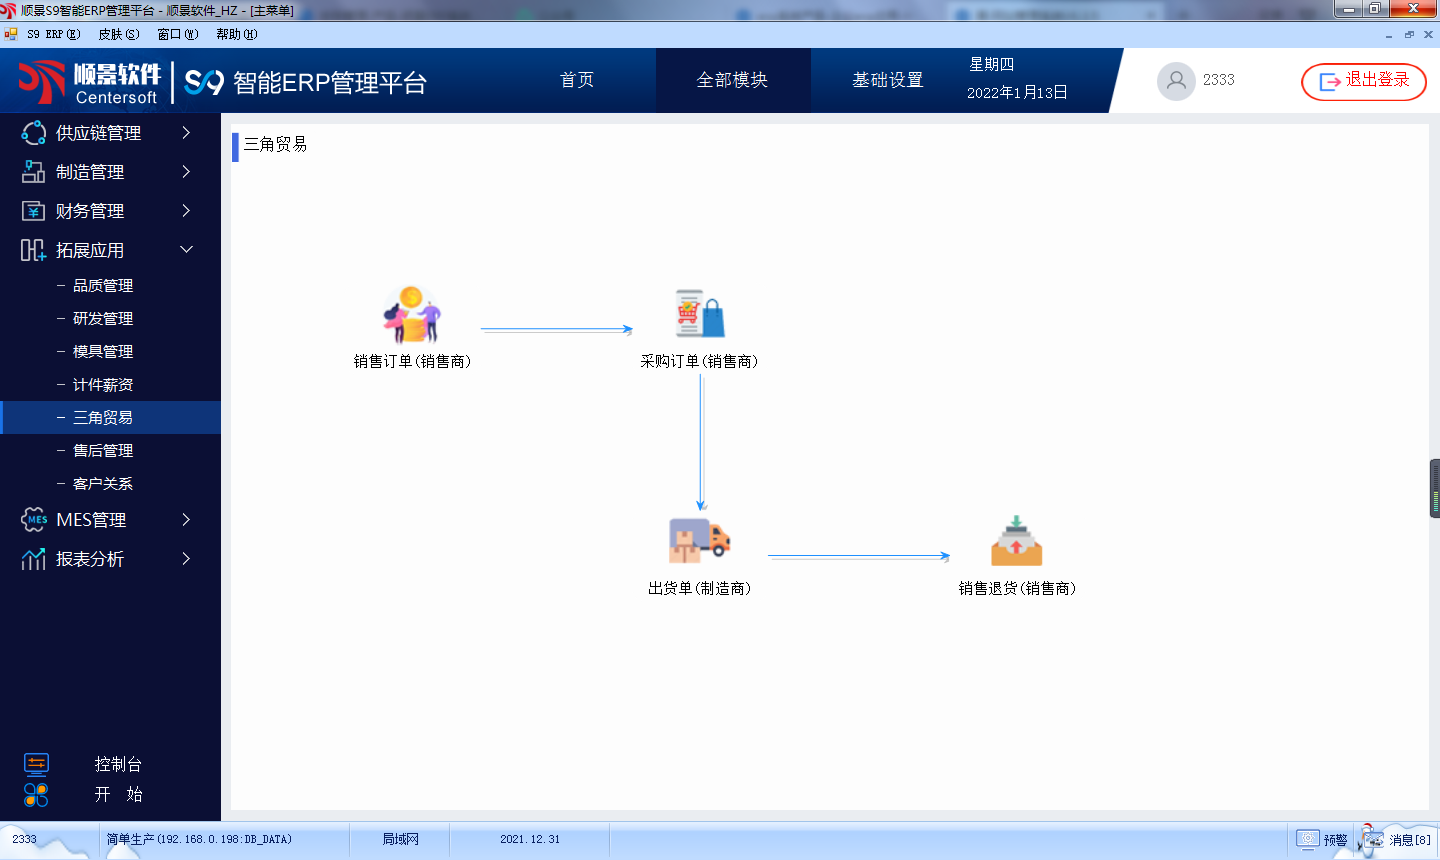Screen dimensions: 1440x860
Task: Click the 销售退货(销售商) label
Action: click(1017, 588)
